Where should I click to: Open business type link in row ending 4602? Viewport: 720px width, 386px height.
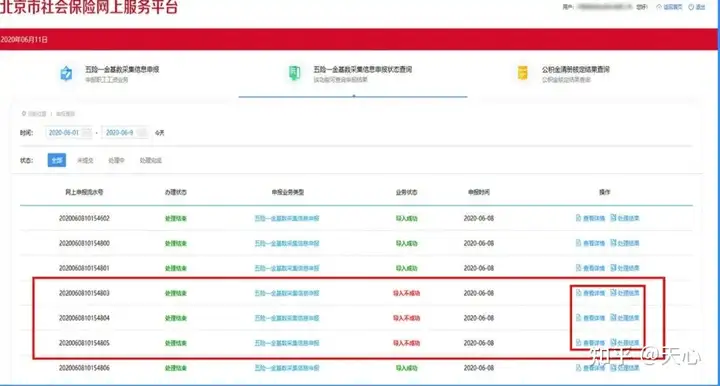287,218
